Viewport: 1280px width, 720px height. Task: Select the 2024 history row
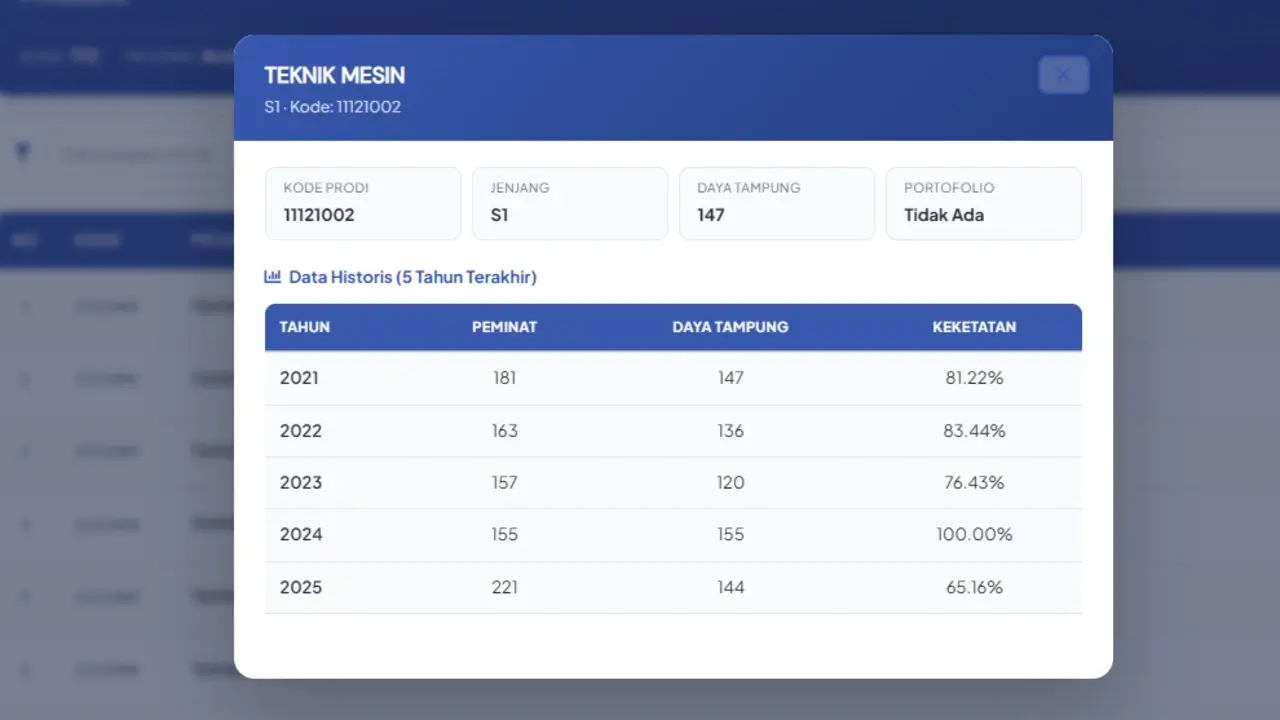point(673,535)
